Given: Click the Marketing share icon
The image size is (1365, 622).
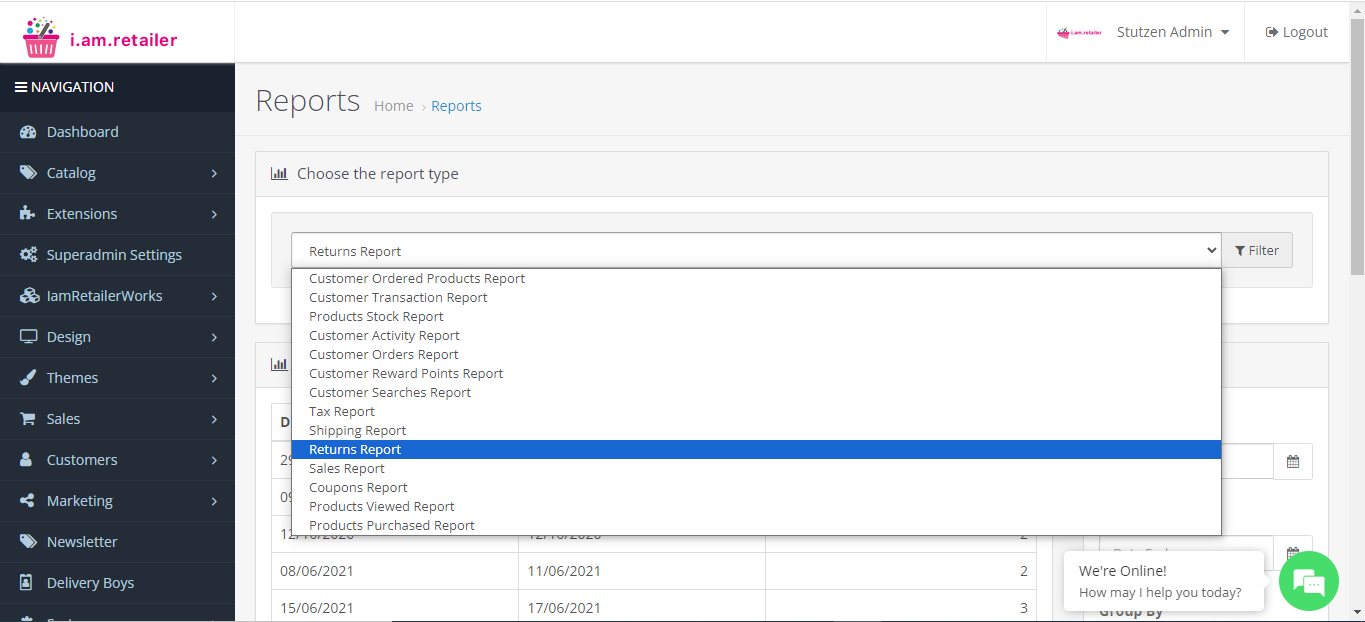Looking at the screenshot, I should click(28, 501).
